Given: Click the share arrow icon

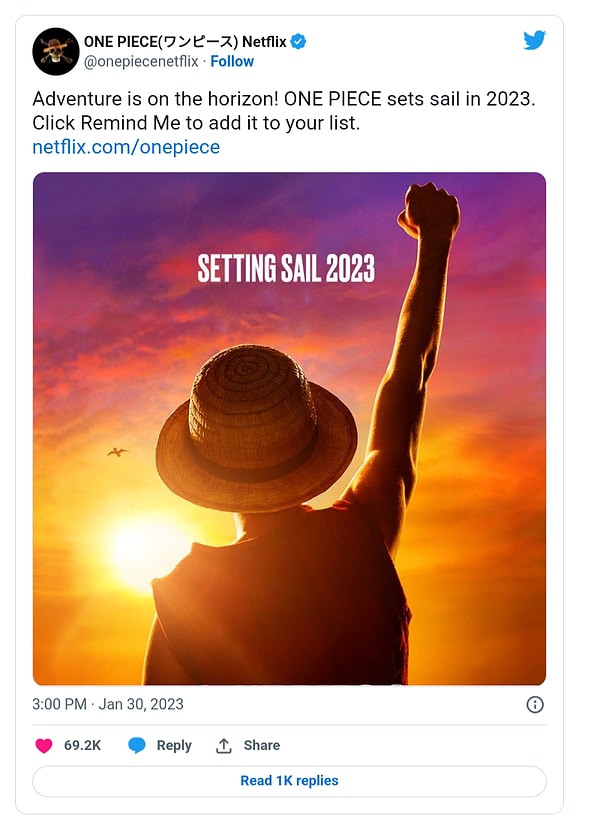Looking at the screenshot, I should click(224, 745).
